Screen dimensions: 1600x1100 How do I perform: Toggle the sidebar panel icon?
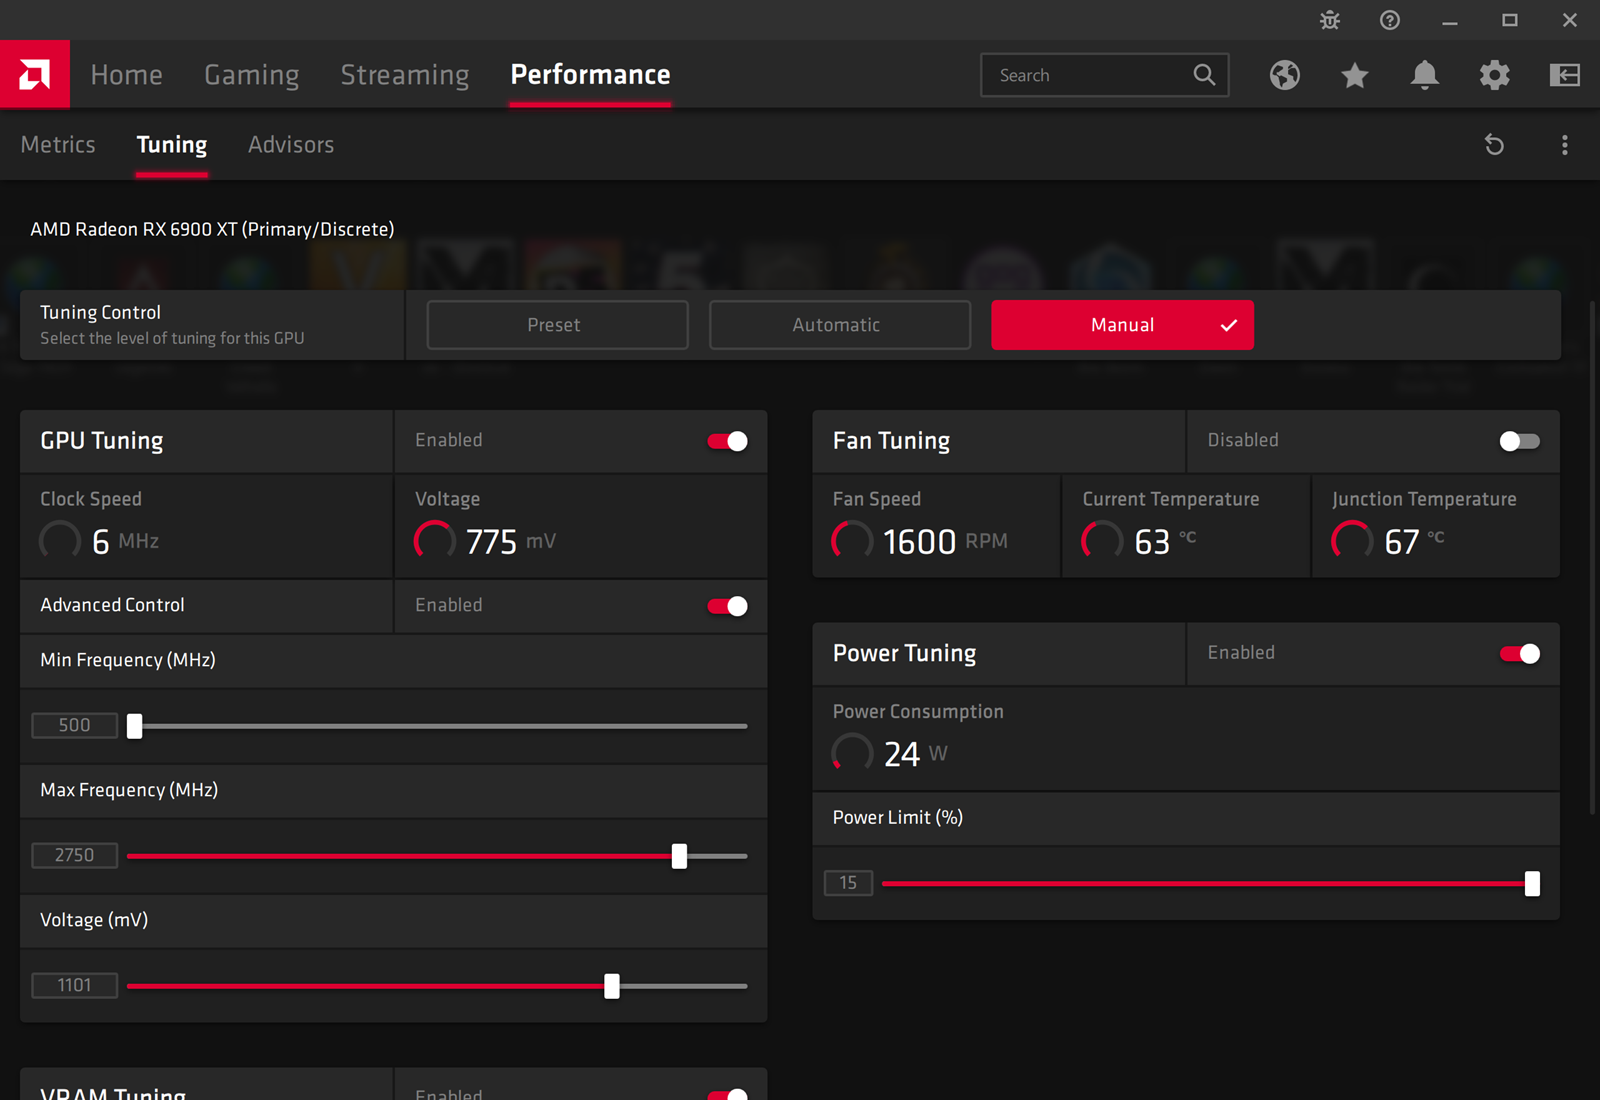(x=1565, y=75)
